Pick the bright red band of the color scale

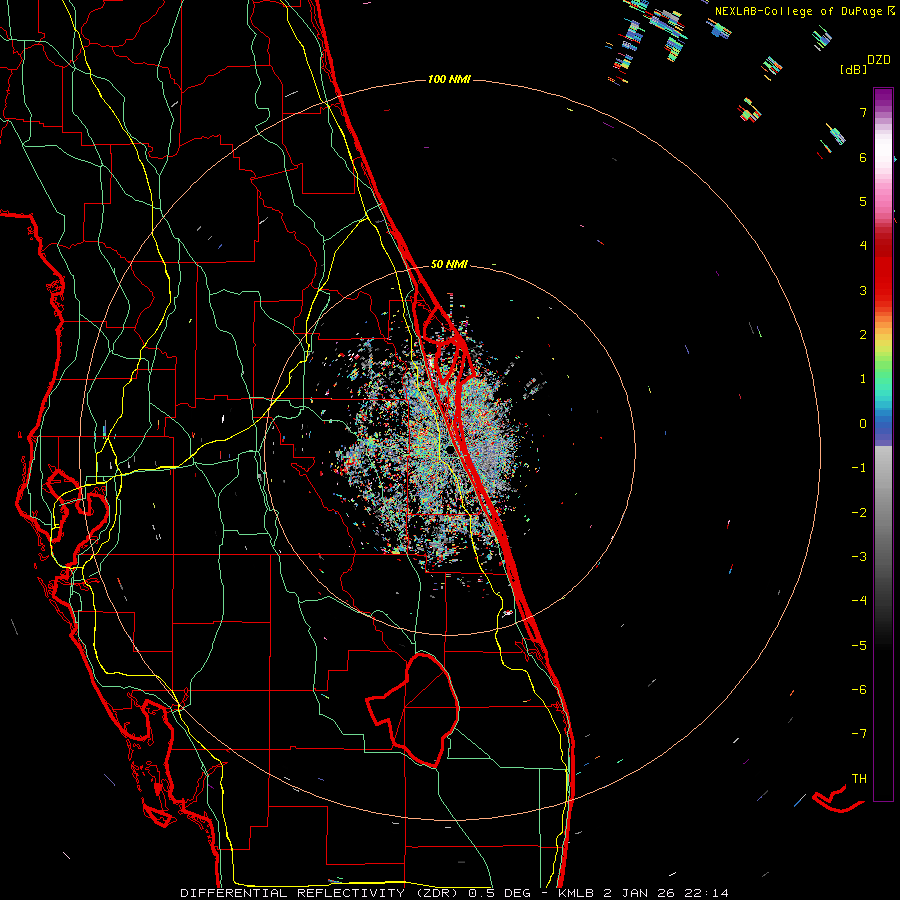[883, 276]
